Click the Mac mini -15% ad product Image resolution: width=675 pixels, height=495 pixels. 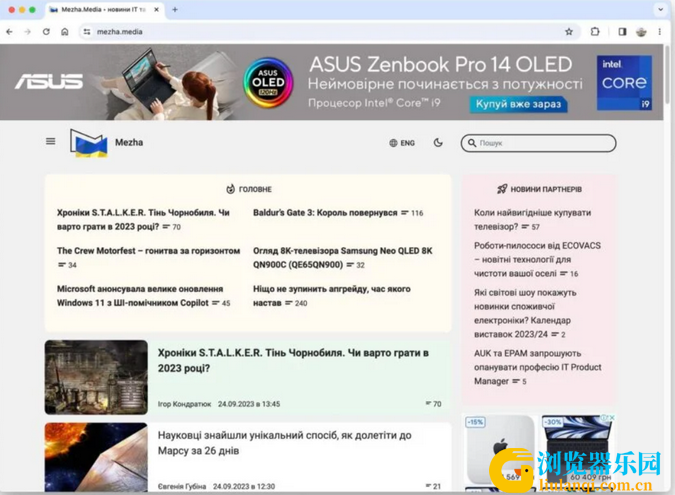tap(499, 450)
